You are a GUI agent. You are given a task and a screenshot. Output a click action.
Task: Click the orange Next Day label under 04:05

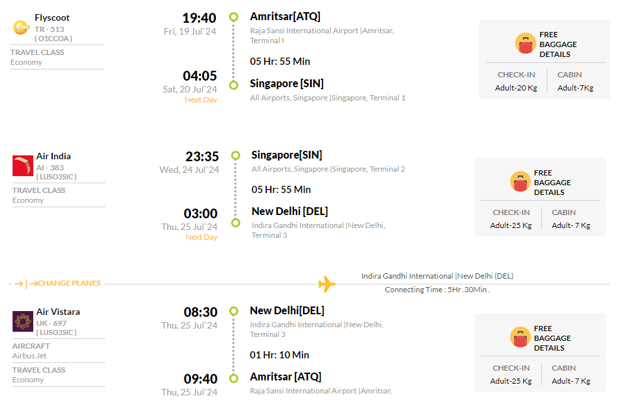[200, 100]
